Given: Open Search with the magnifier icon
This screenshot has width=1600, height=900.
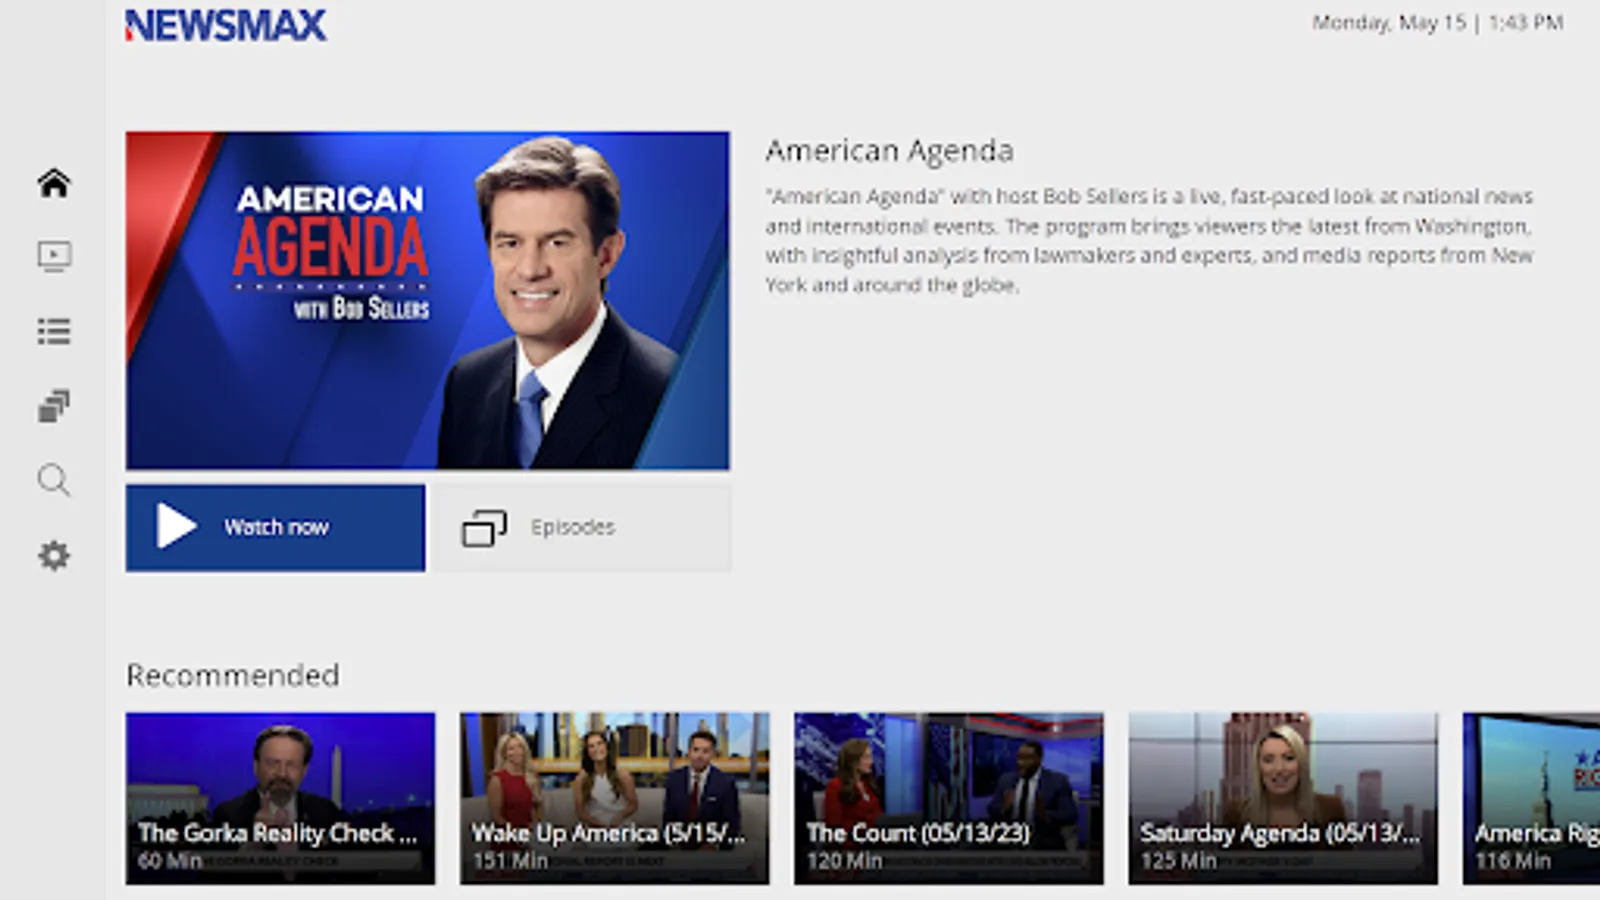Looking at the screenshot, I should pyautogui.click(x=54, y=481).
